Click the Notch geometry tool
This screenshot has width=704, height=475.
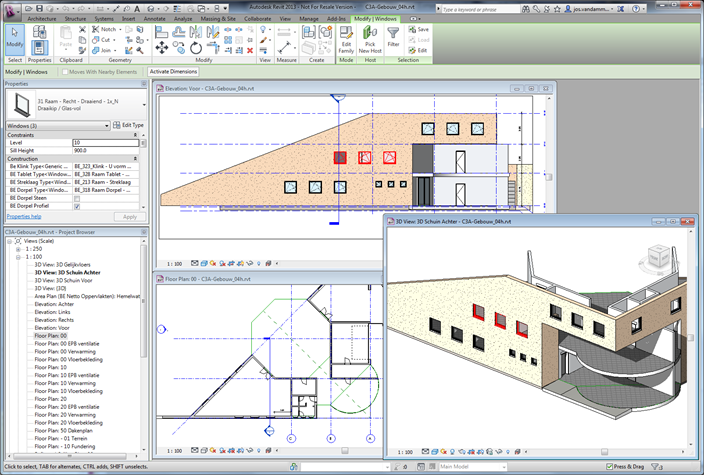coord(106,29)
